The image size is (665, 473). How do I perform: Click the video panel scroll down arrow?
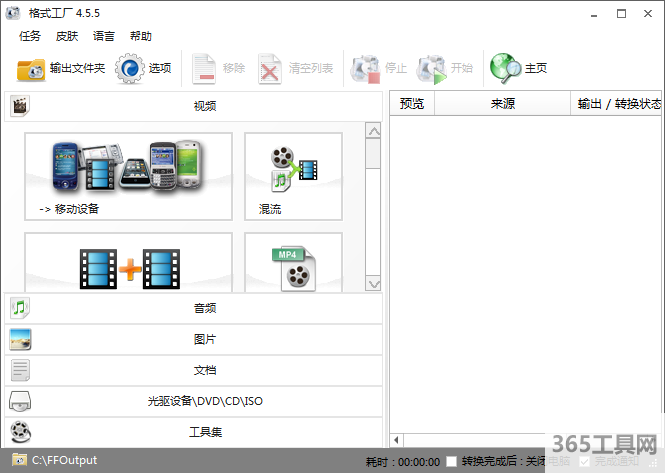373,284
